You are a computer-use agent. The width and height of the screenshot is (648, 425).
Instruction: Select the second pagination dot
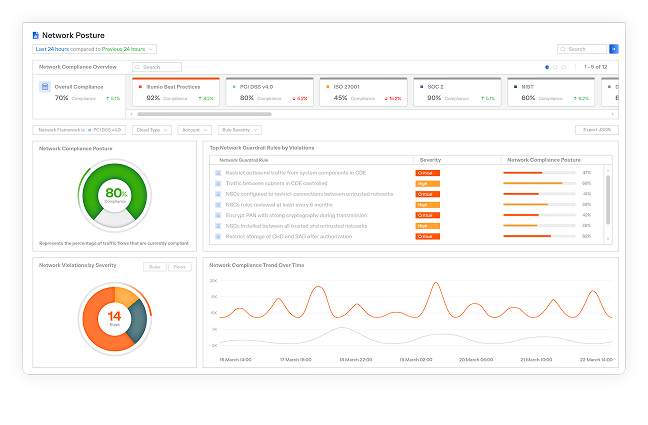pyautogui.click(x=555, y=67)
